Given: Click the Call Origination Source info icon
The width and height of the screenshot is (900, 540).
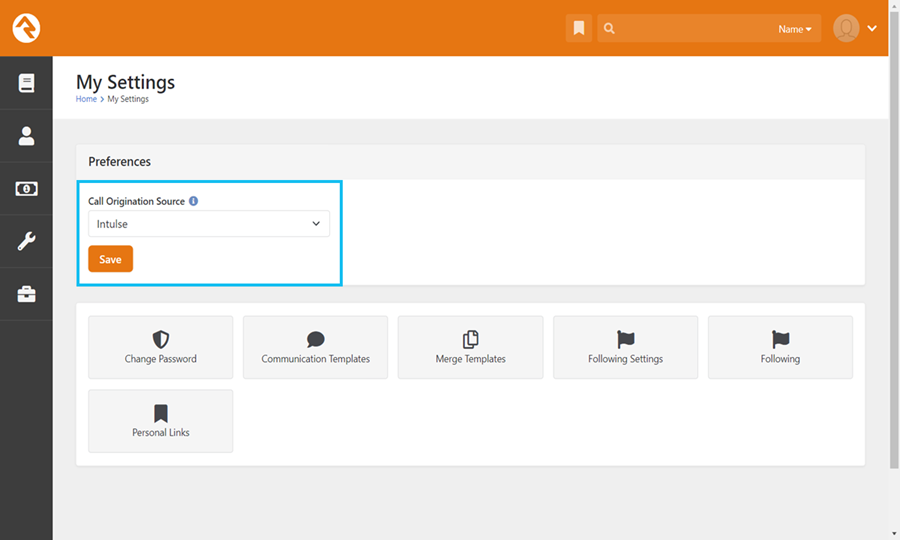Looking at the screenshot, I should pyautogui.click(x=193, y=201).
